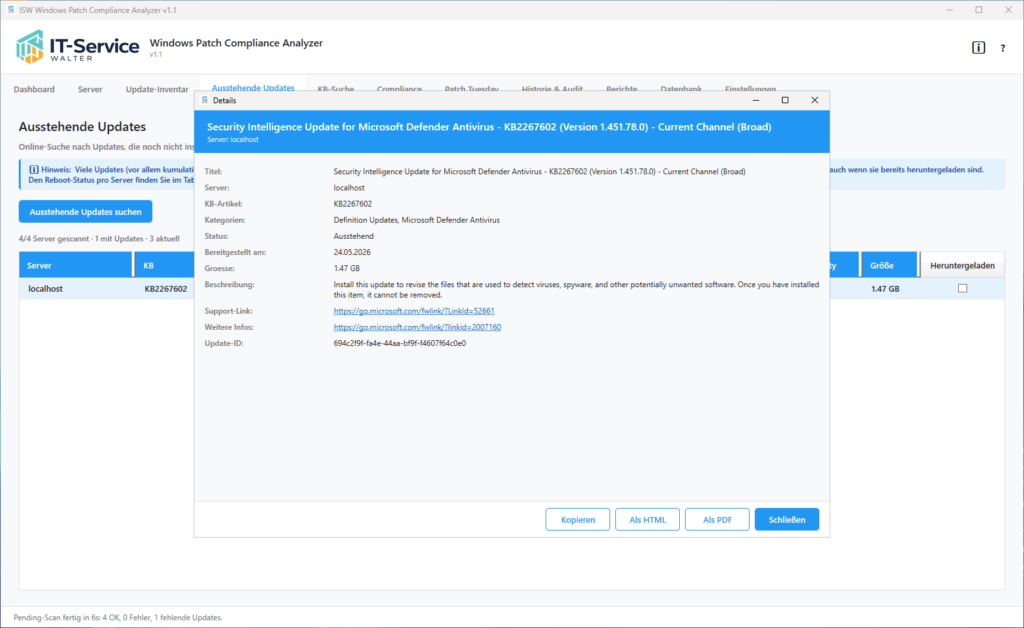Minimize the Details dialog
1024x628 pixels.
(x=756, y=101)
